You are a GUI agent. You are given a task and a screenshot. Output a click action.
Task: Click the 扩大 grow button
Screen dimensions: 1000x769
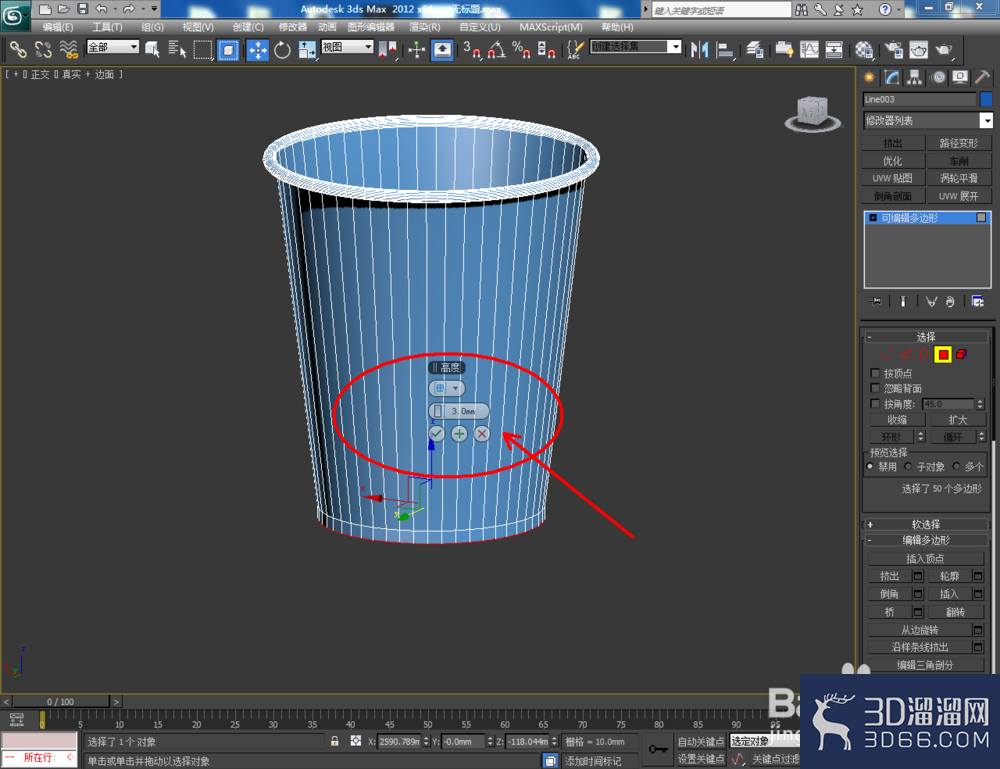[958, 420]
